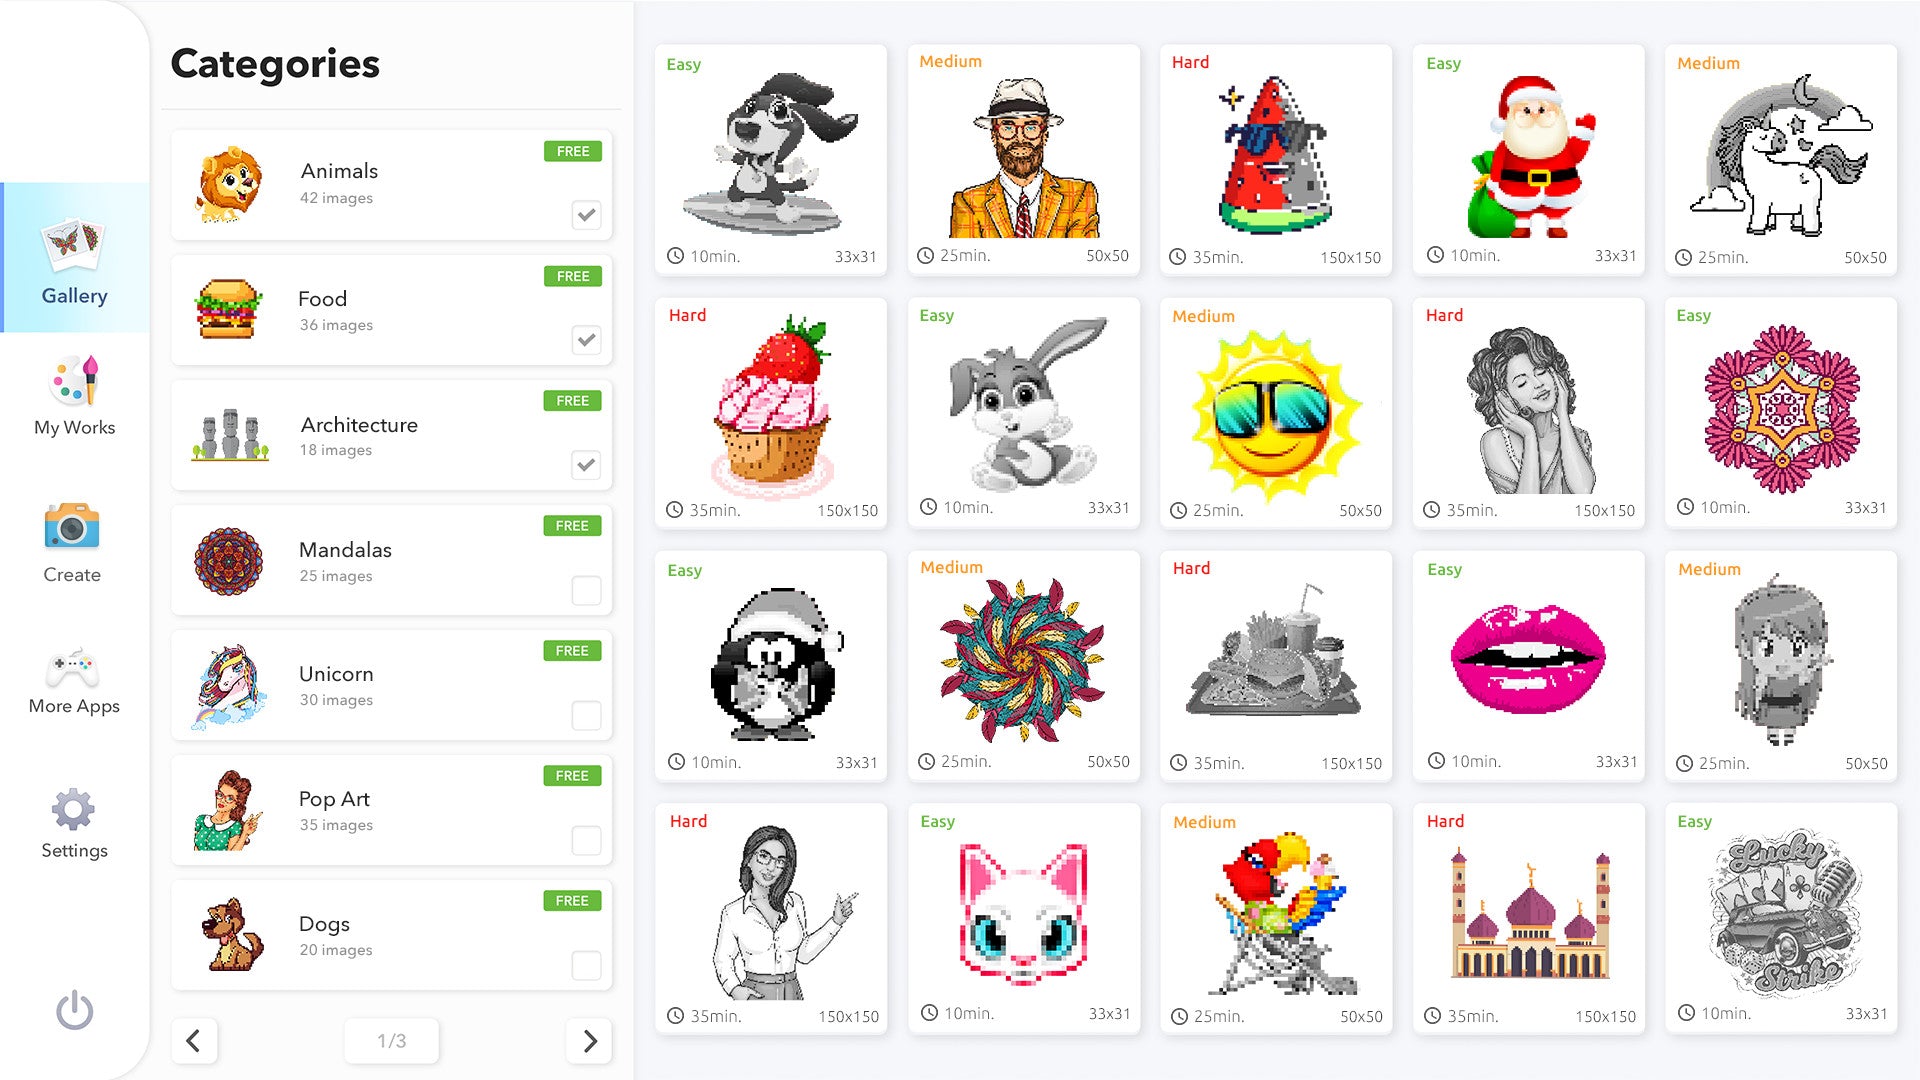The image size is (1920, 1080).
Task: Select the Create camera icon
Action: (72, 526)
